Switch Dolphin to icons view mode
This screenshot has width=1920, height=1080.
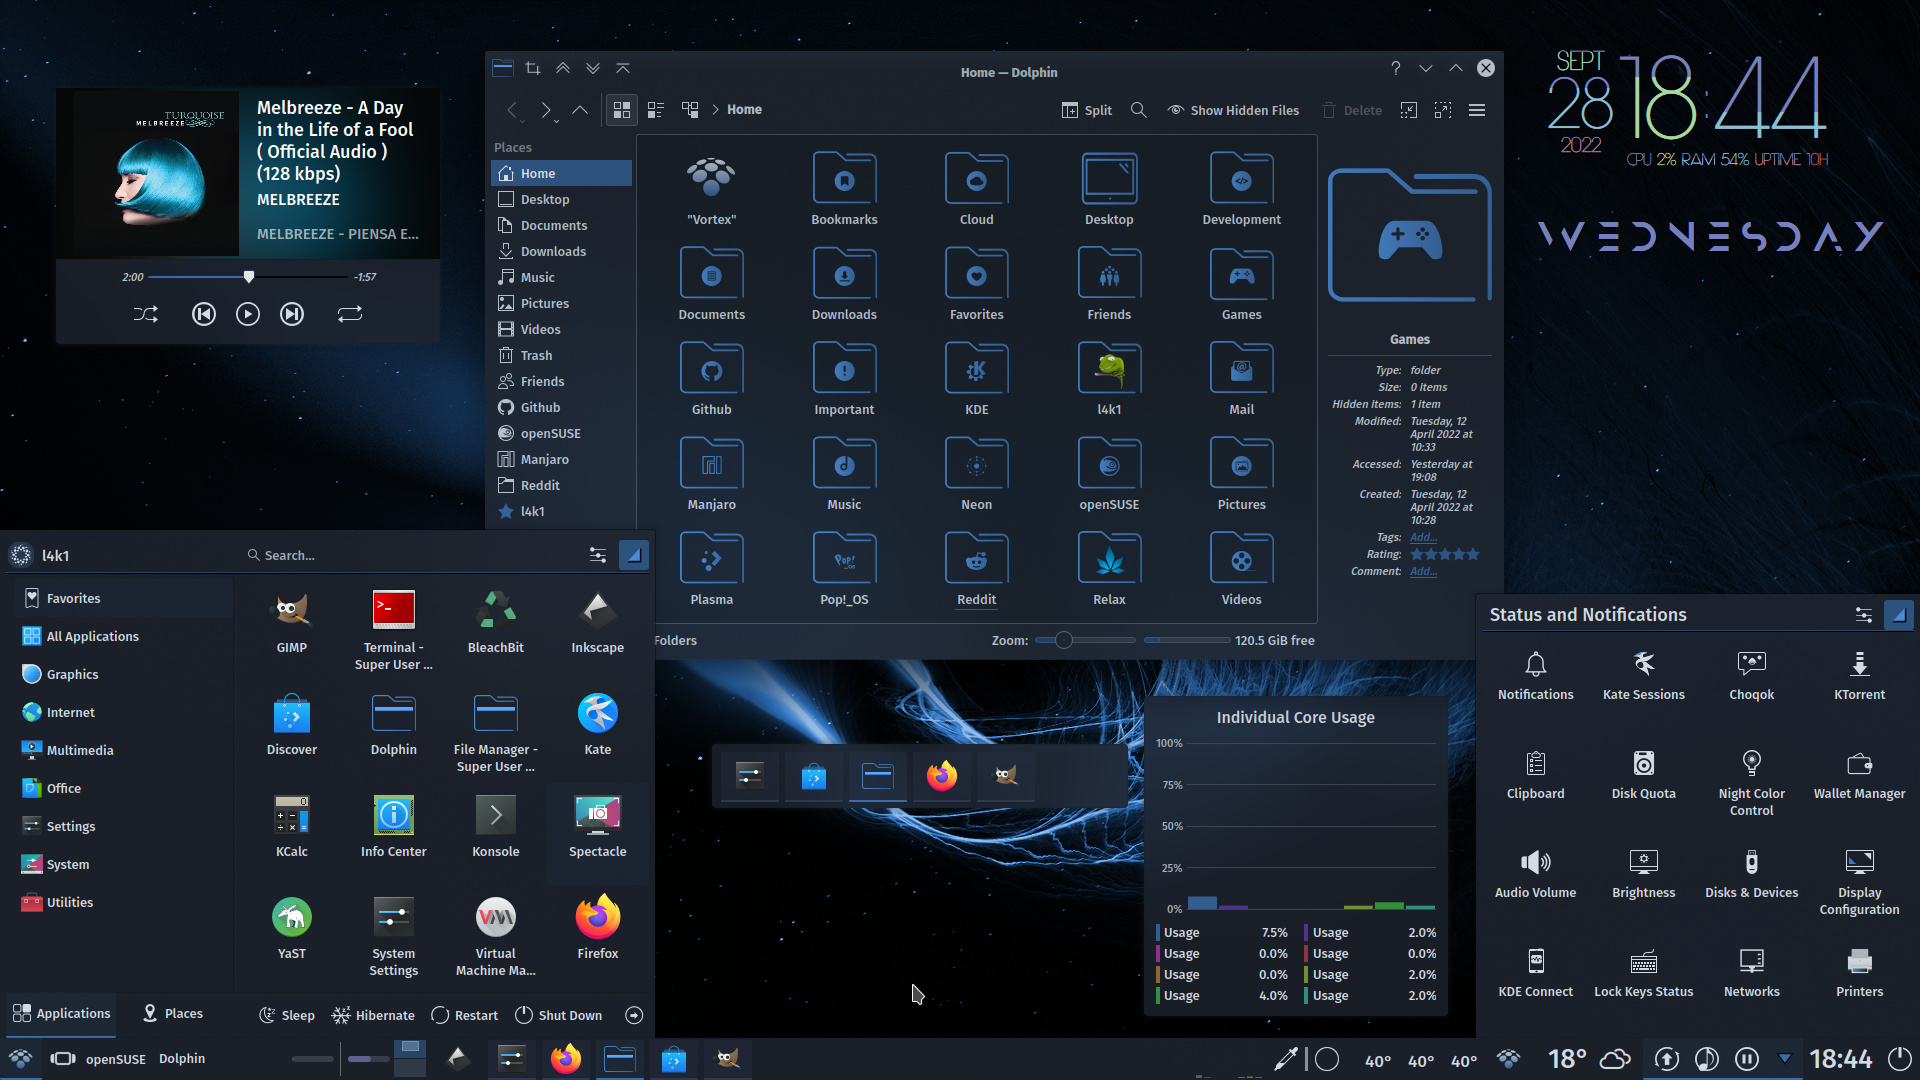[621, 109]
